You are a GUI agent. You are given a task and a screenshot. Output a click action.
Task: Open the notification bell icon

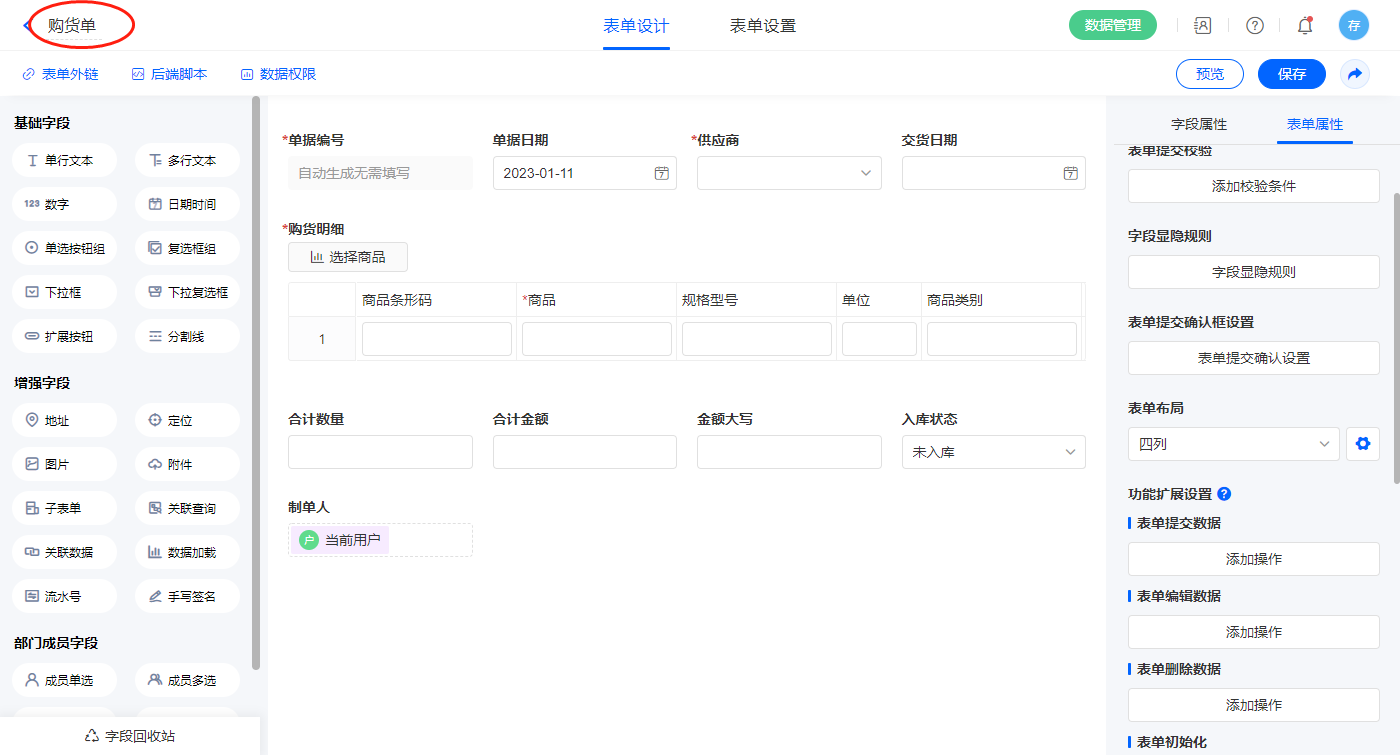pos(1305,26)
